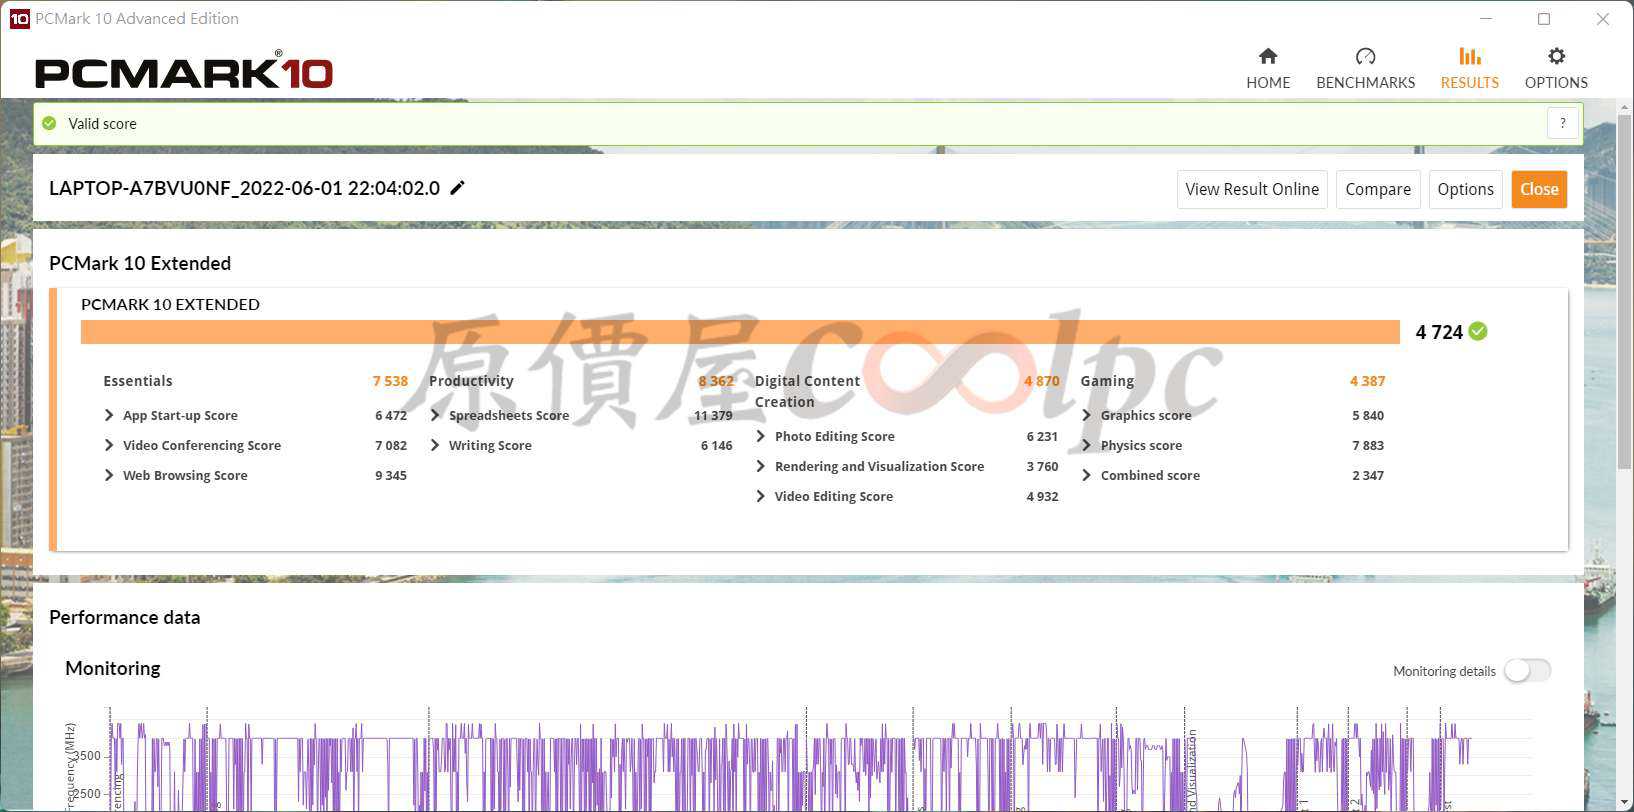The height and width of the screenshot is (812, 1634).
Task: Expand Combined score details
Action: click(x=1087, y=475)
